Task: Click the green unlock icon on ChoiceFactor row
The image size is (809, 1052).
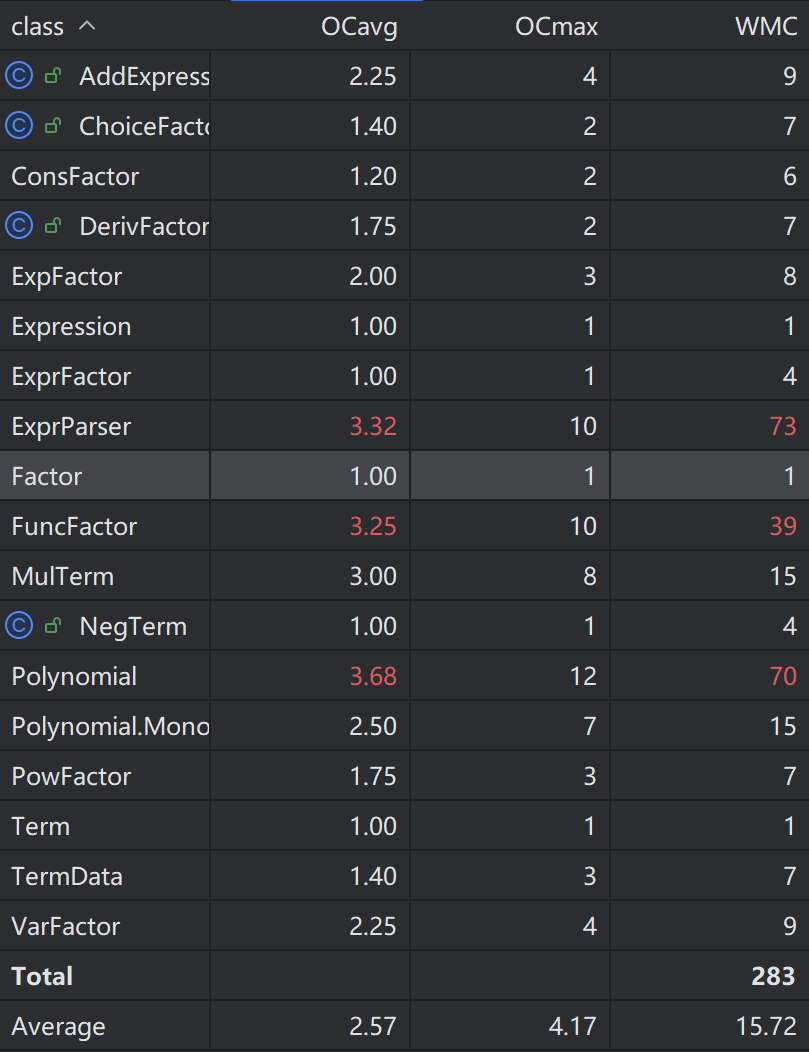Action: (x=53, y=125)
